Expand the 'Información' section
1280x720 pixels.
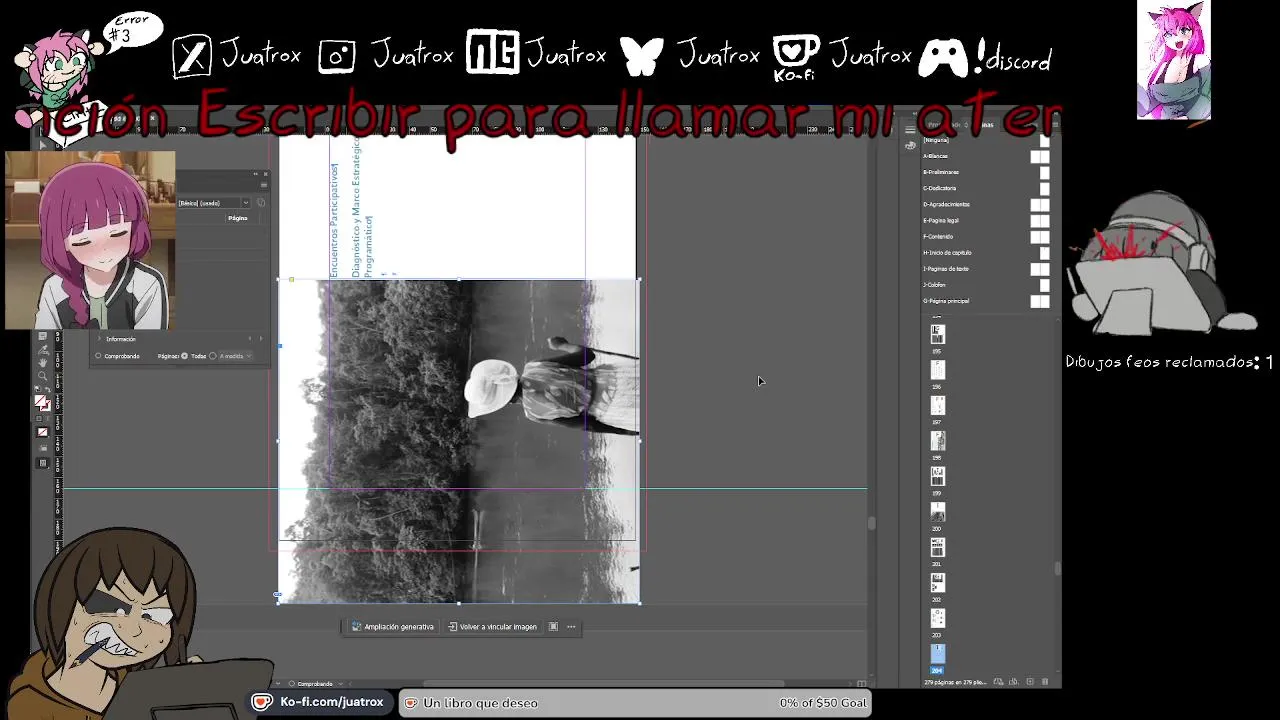pos(99,339)
